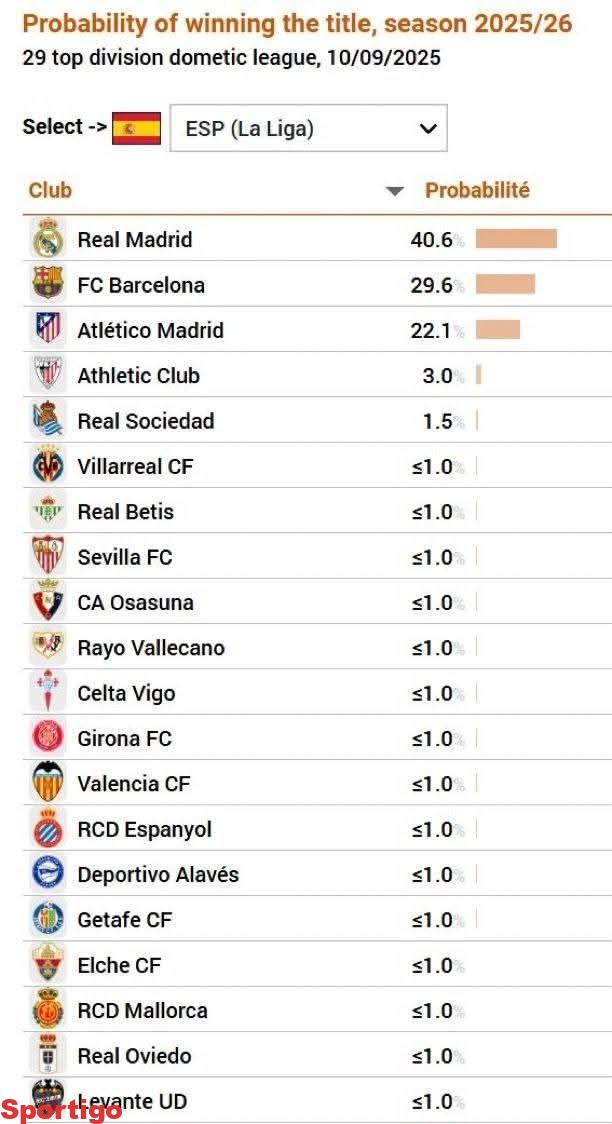The image size is (612, 1124).
Task: Sort by the Probabilité column header
Action: pyautogui.click(x=477, y=190)
